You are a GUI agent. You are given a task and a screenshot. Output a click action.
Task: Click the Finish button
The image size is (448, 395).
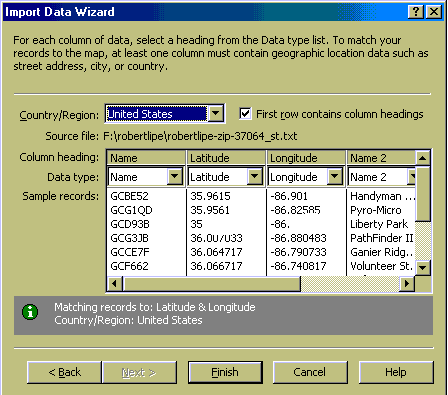coord(225,372)
